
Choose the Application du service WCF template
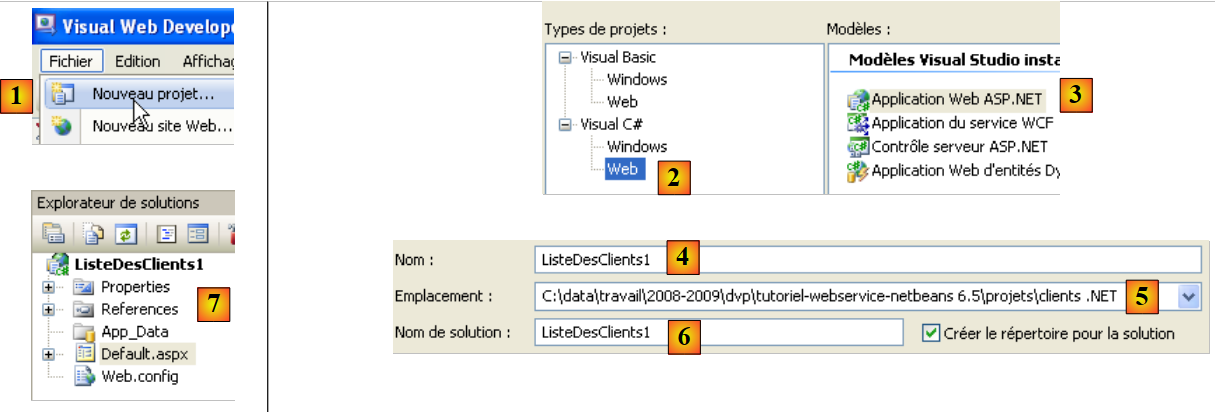tap(961, 123)
